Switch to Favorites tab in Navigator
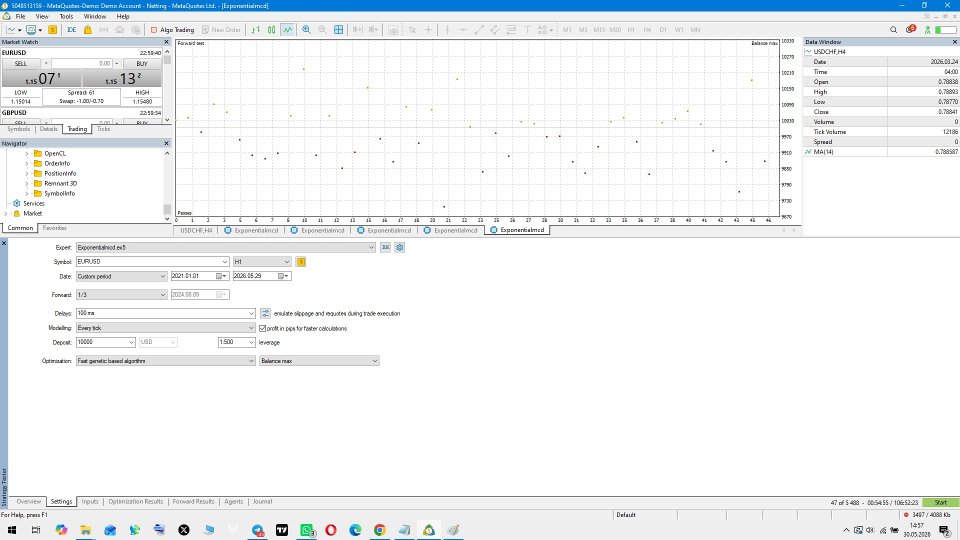This screenshot has height=540, width=960. coord(54,228)
